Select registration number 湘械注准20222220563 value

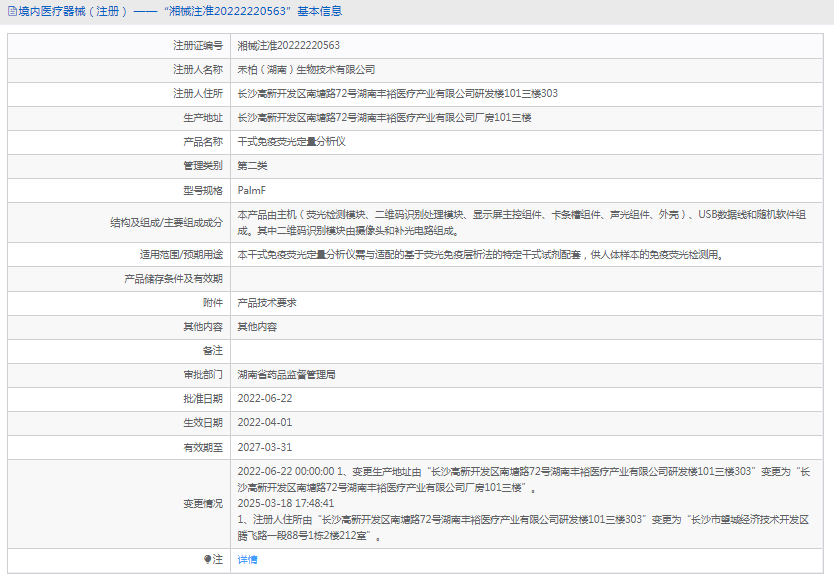pyautogui.click(x=289, y=46)
